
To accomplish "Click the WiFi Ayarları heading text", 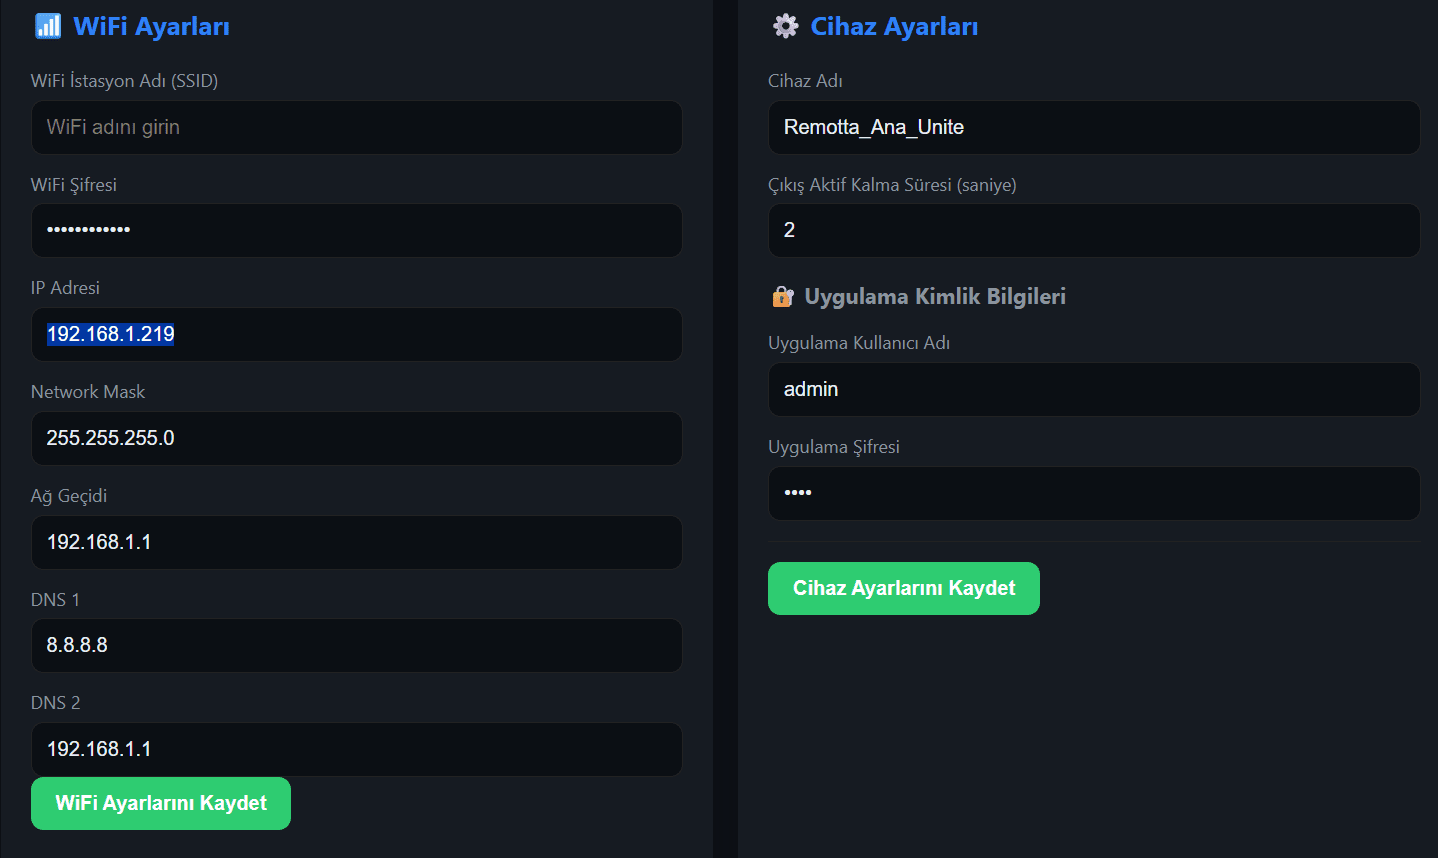I will tap(151, 26).
